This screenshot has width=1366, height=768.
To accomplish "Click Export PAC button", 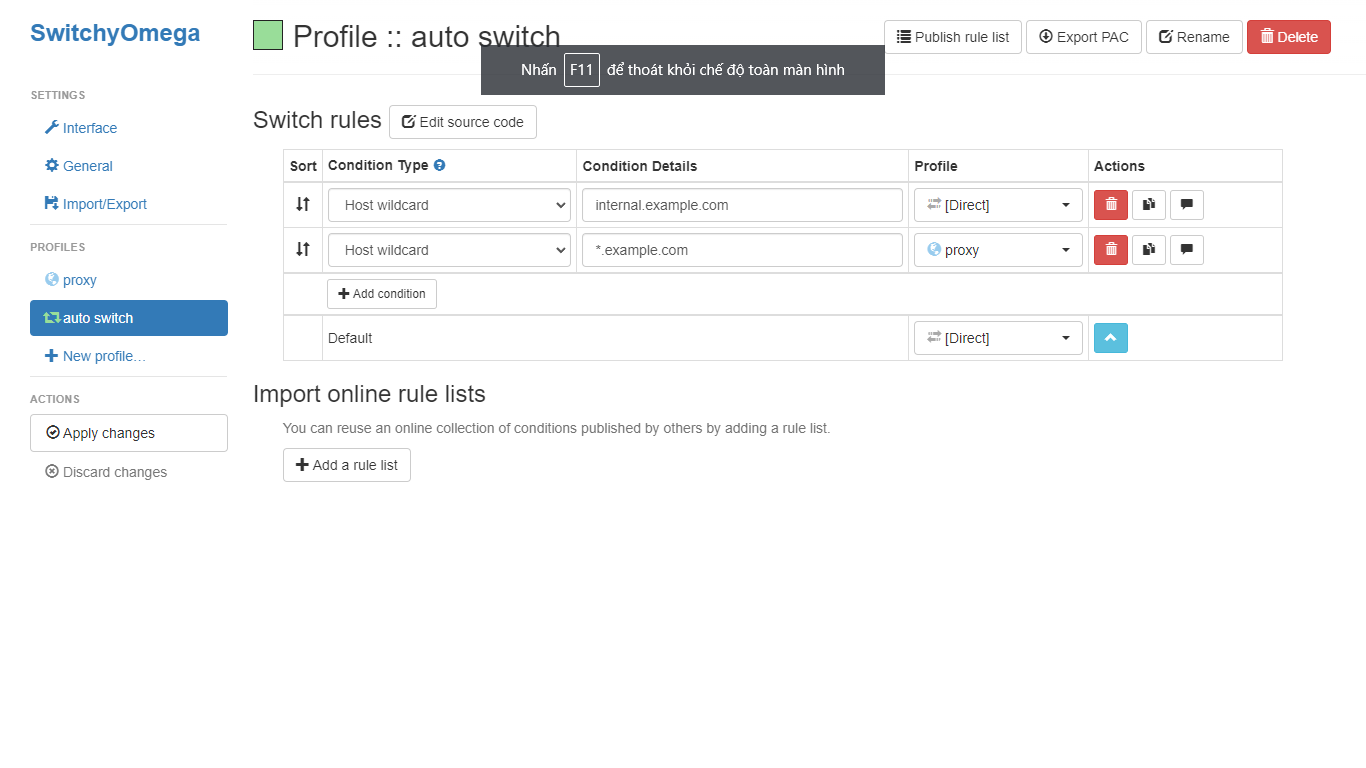I will (x=1084, y=37).
